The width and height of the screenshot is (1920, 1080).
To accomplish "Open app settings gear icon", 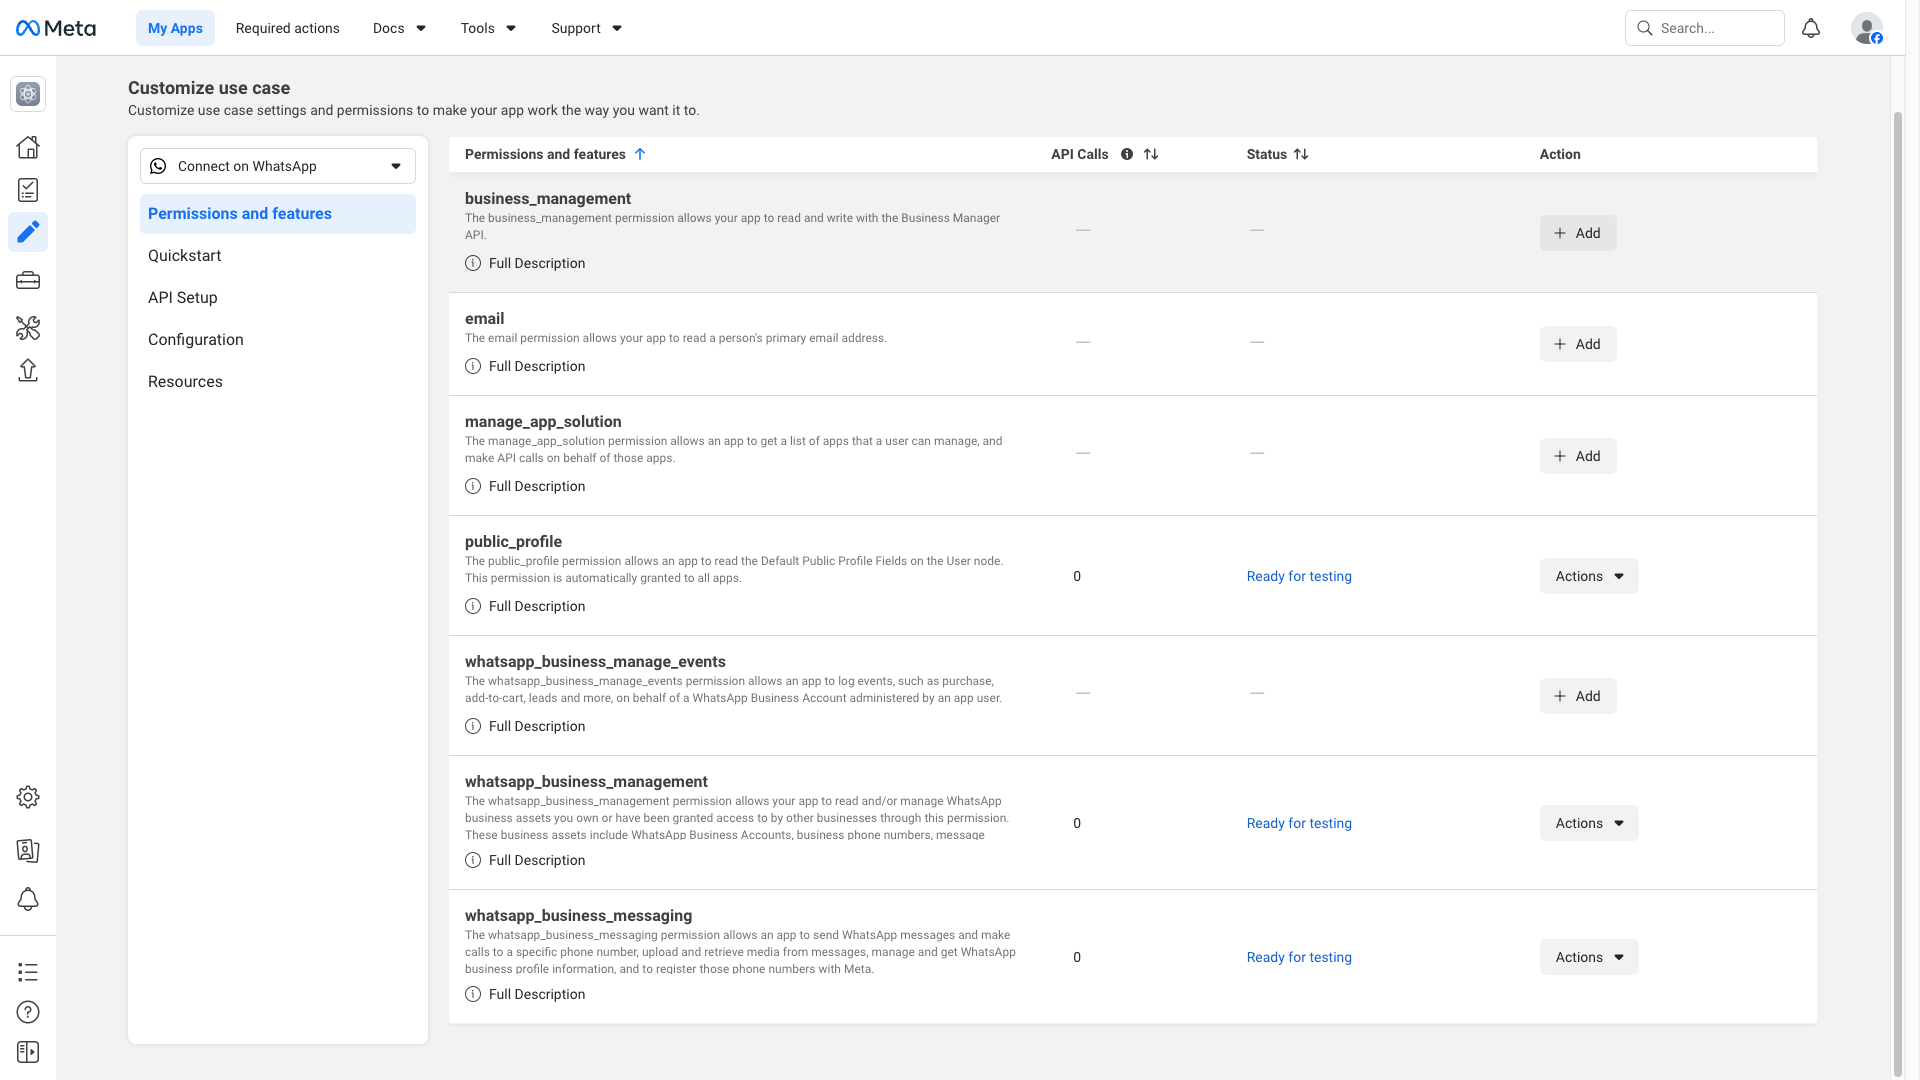I will click(28, 797).
